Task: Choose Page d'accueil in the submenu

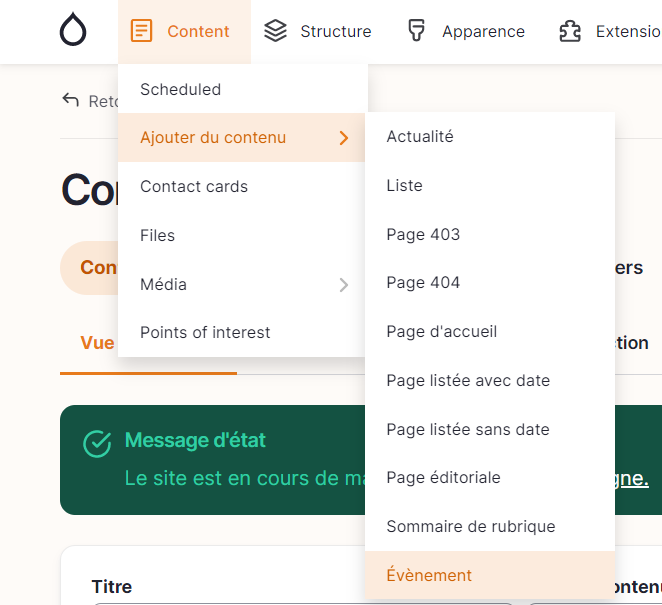Action: tap(441, 332)
